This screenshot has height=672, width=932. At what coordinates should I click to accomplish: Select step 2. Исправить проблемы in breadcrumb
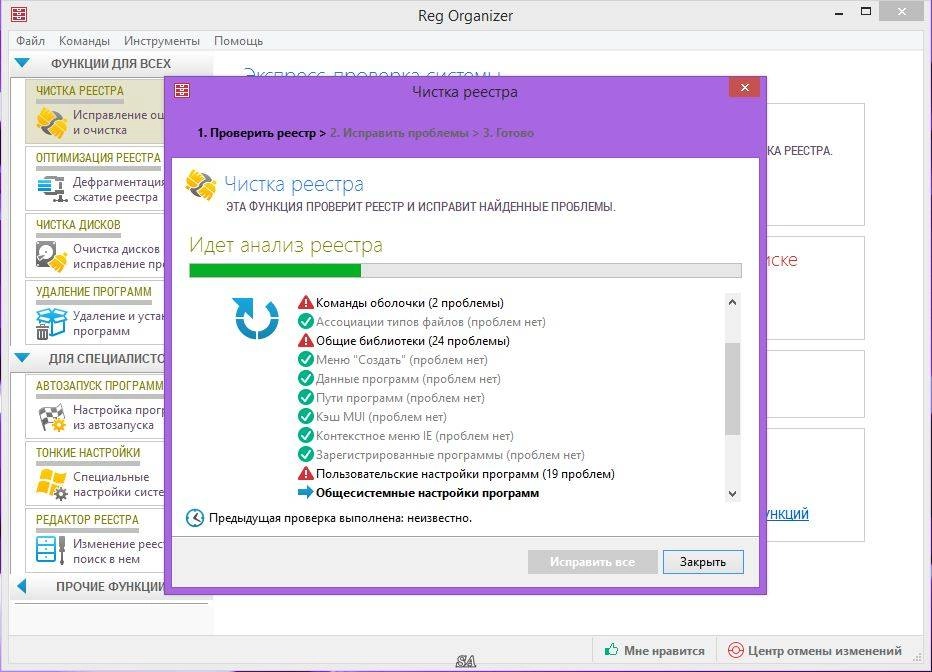(x=399, y=133)
